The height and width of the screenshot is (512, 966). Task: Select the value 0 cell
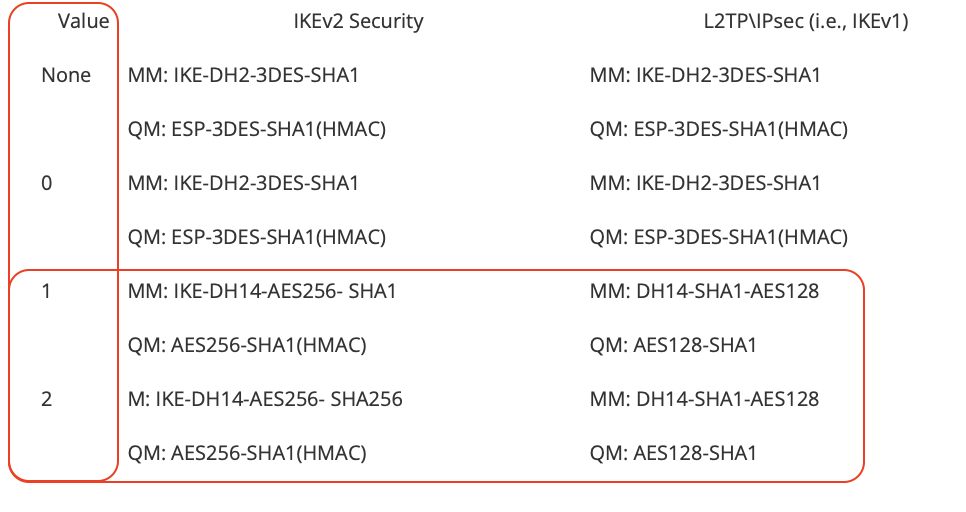[47, 183]
